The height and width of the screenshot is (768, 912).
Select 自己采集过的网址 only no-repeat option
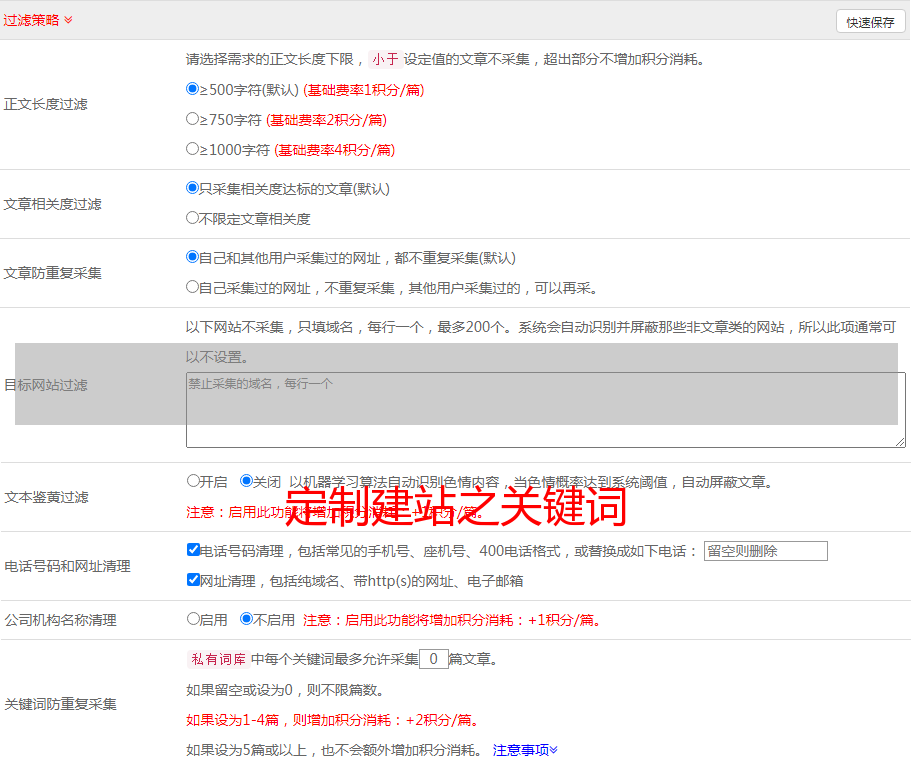tap(193, 287)
